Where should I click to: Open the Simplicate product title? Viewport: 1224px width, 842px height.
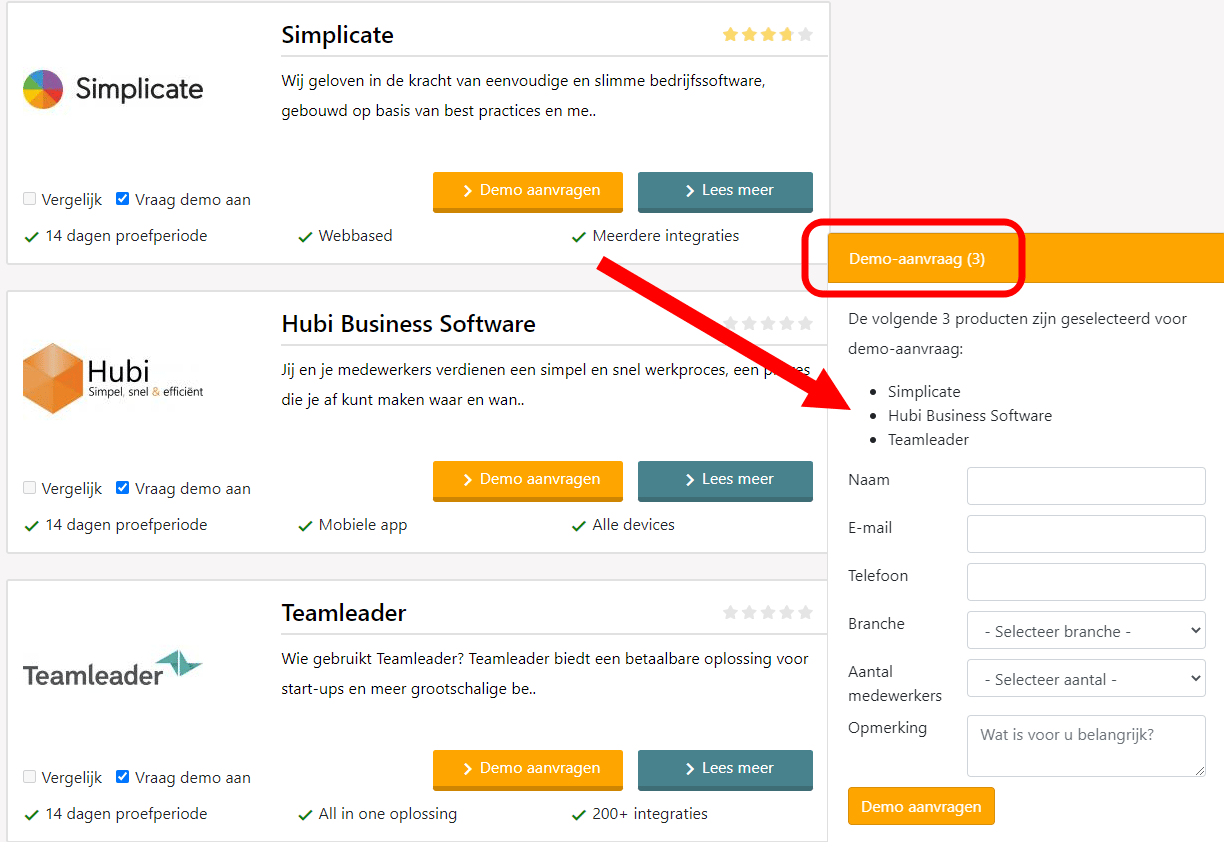click(x=338, y=35)
